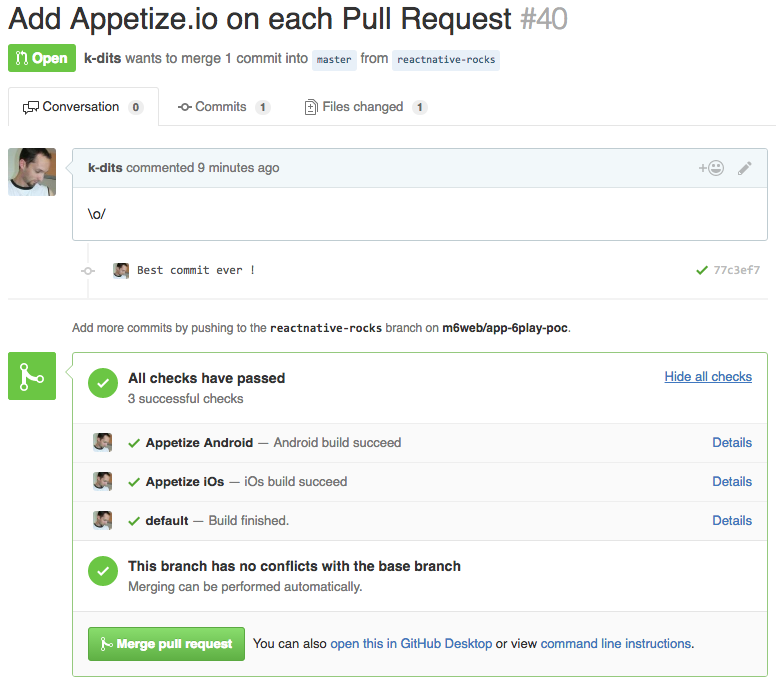Click the \o/ comment body text
This screenshot has height=684, width=776.
coord(97,214)
